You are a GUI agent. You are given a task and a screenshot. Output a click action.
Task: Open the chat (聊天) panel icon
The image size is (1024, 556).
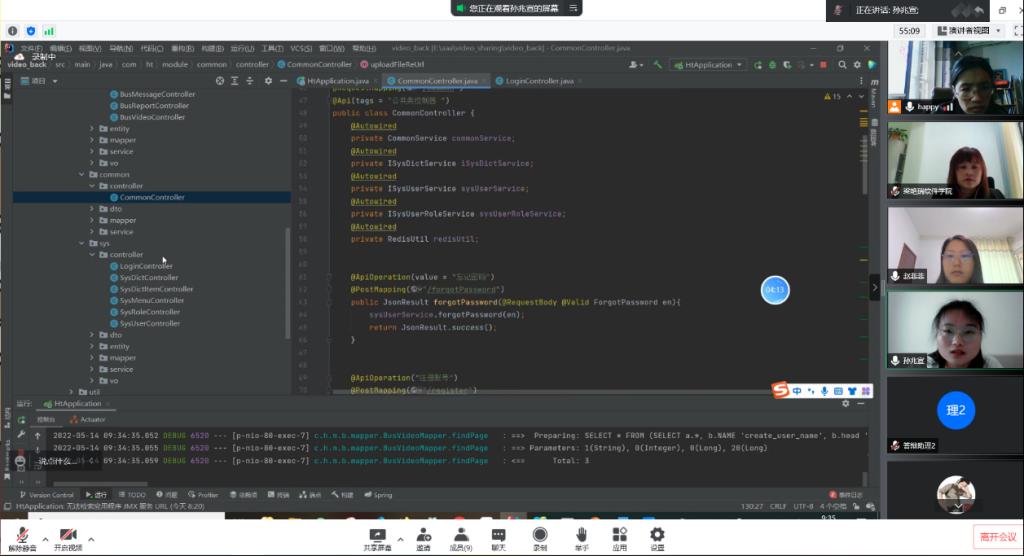[498, 535]
